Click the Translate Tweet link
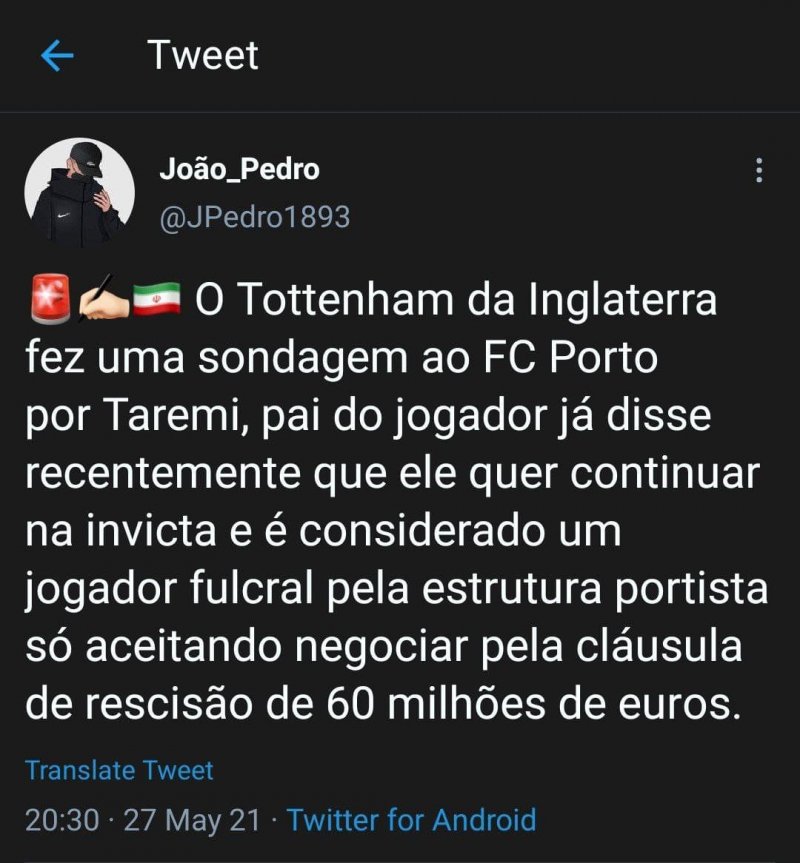The width and height of the screenshot is (800, 863). point(119,770)
